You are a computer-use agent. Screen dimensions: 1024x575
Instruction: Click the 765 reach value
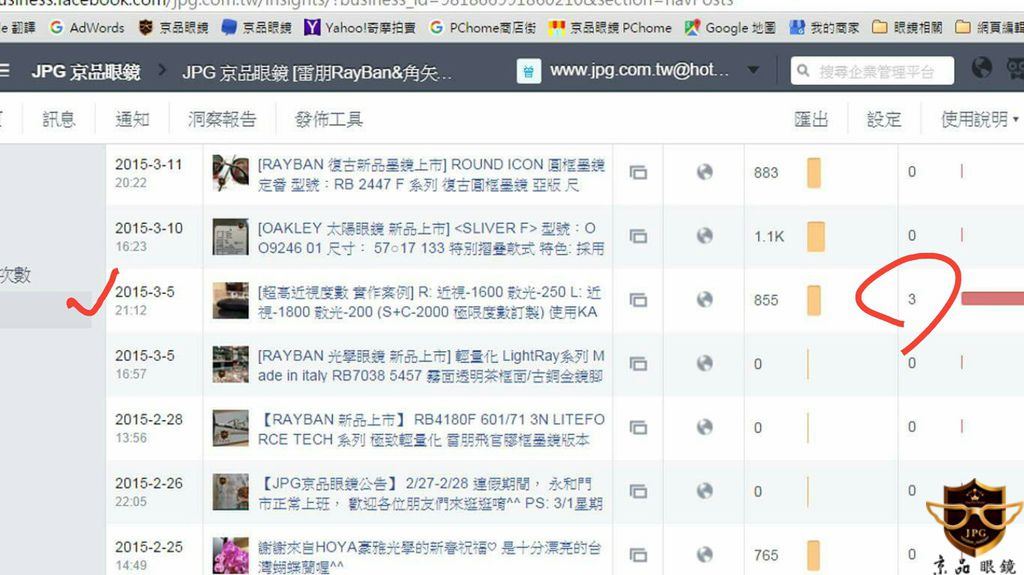pos(766,555)
